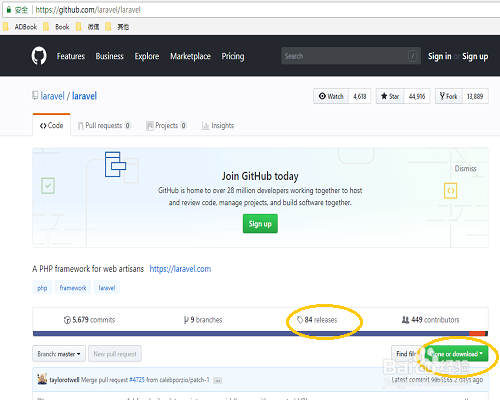Viewport: 500px width, 400px height.
Task: Open Business in the top nav
Action: [x=110, y=56]
